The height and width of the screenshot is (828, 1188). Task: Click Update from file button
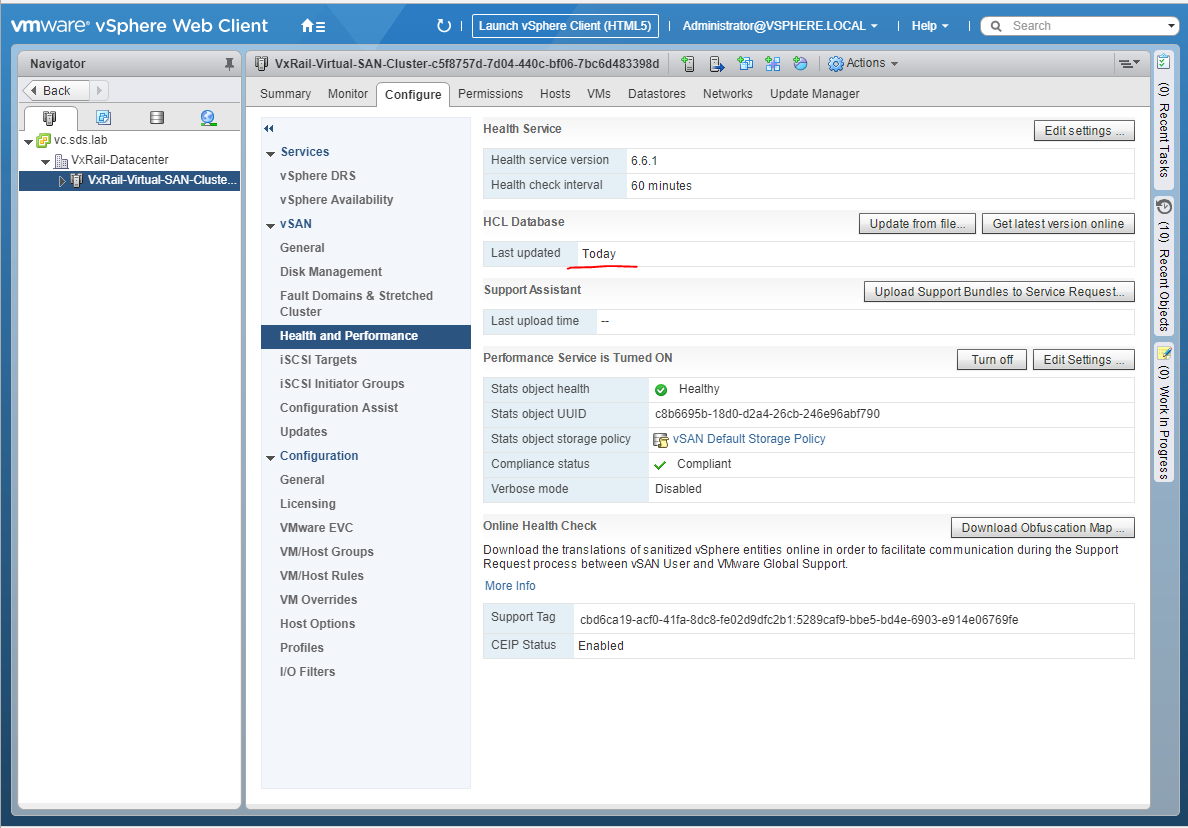pos(918,224)
